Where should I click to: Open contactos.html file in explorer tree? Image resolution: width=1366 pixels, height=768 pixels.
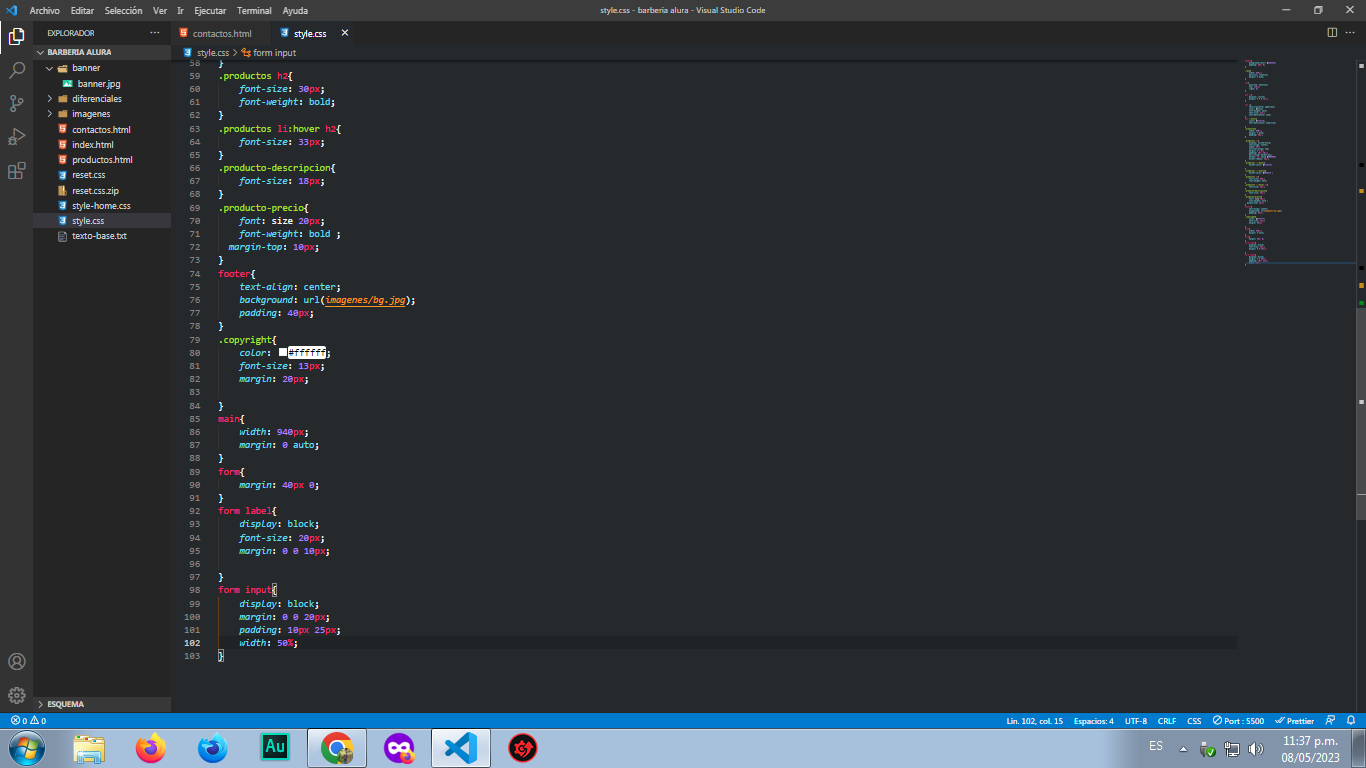click(101, 130)
